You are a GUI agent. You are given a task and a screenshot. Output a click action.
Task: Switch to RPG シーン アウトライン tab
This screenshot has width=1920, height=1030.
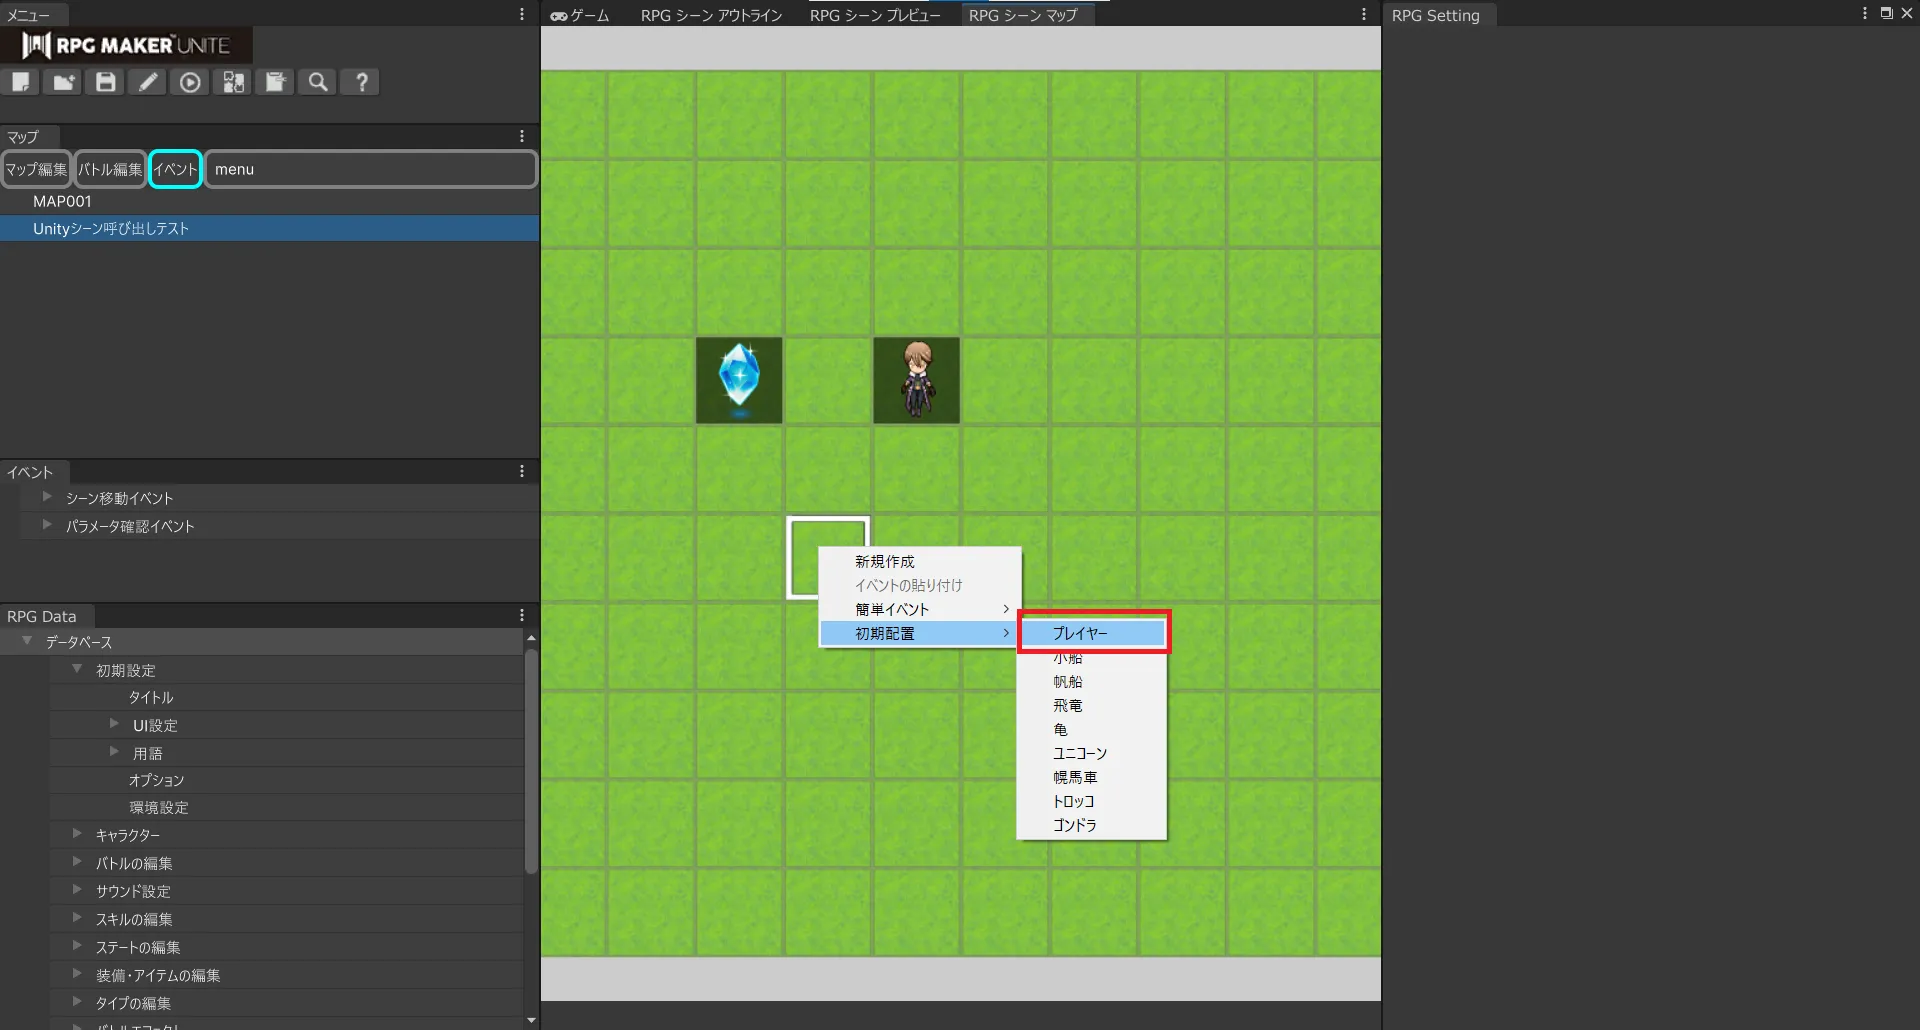coord(712,15)
